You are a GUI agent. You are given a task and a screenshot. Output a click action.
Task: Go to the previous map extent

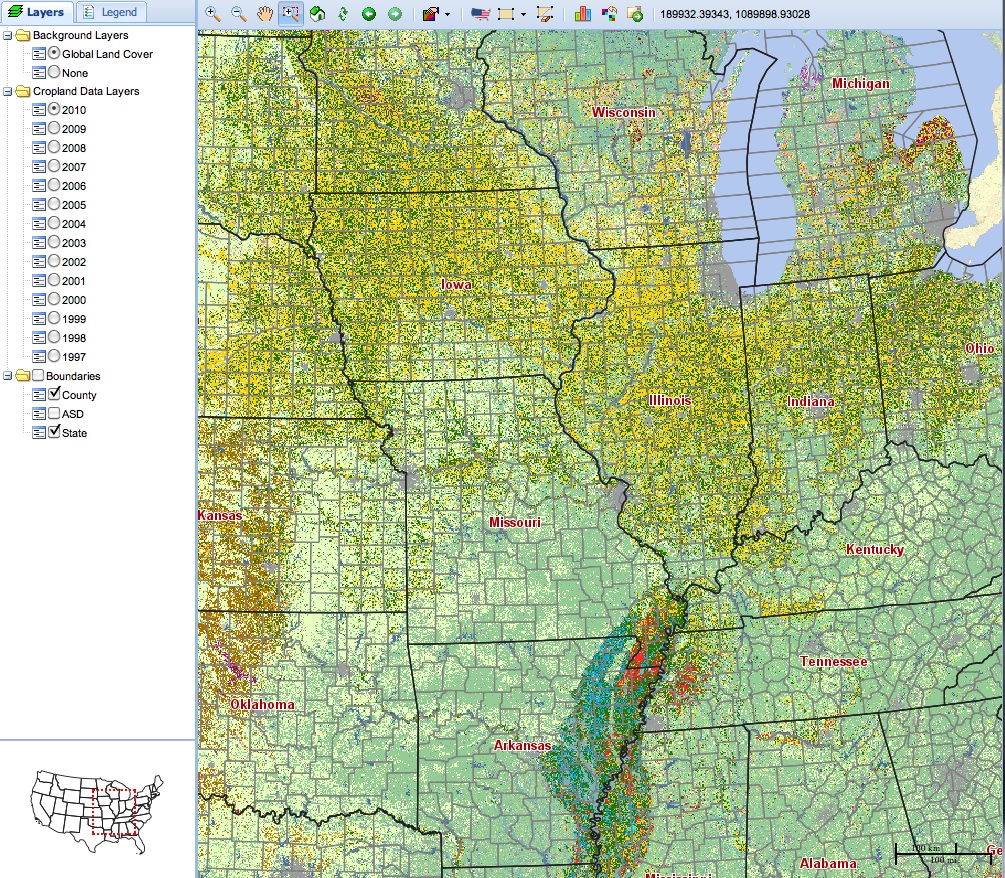tap(369, 13)
